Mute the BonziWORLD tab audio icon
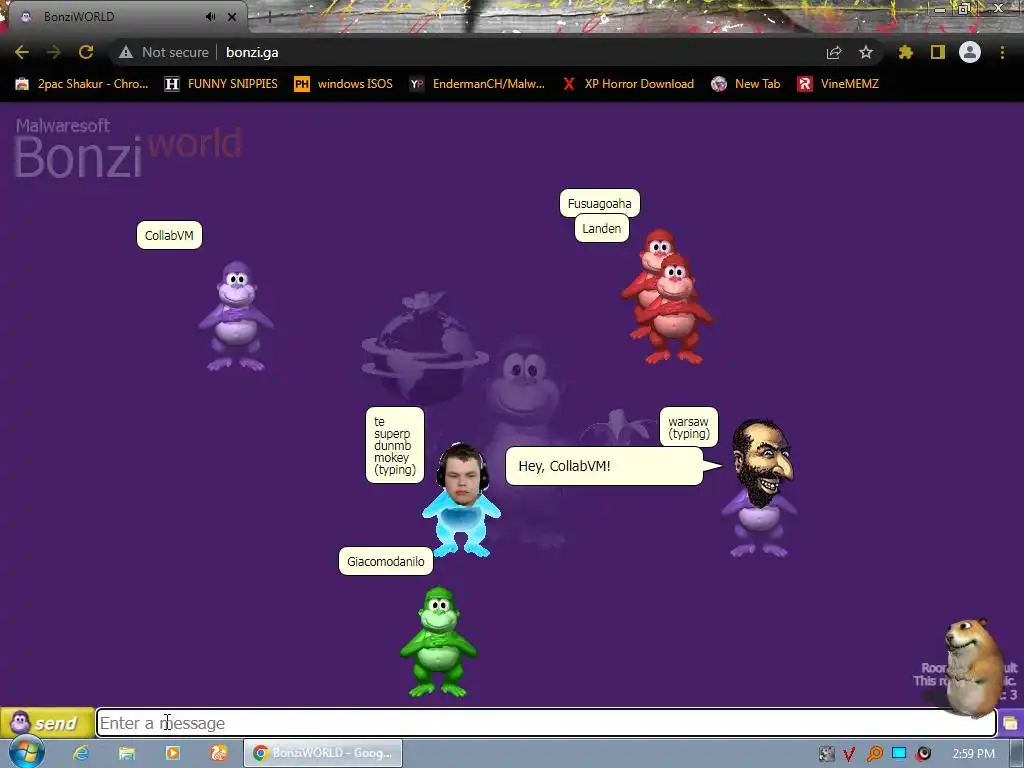The width and height of the screenshot is (1024, 768). pyautogui.click(x=210, y=17)
